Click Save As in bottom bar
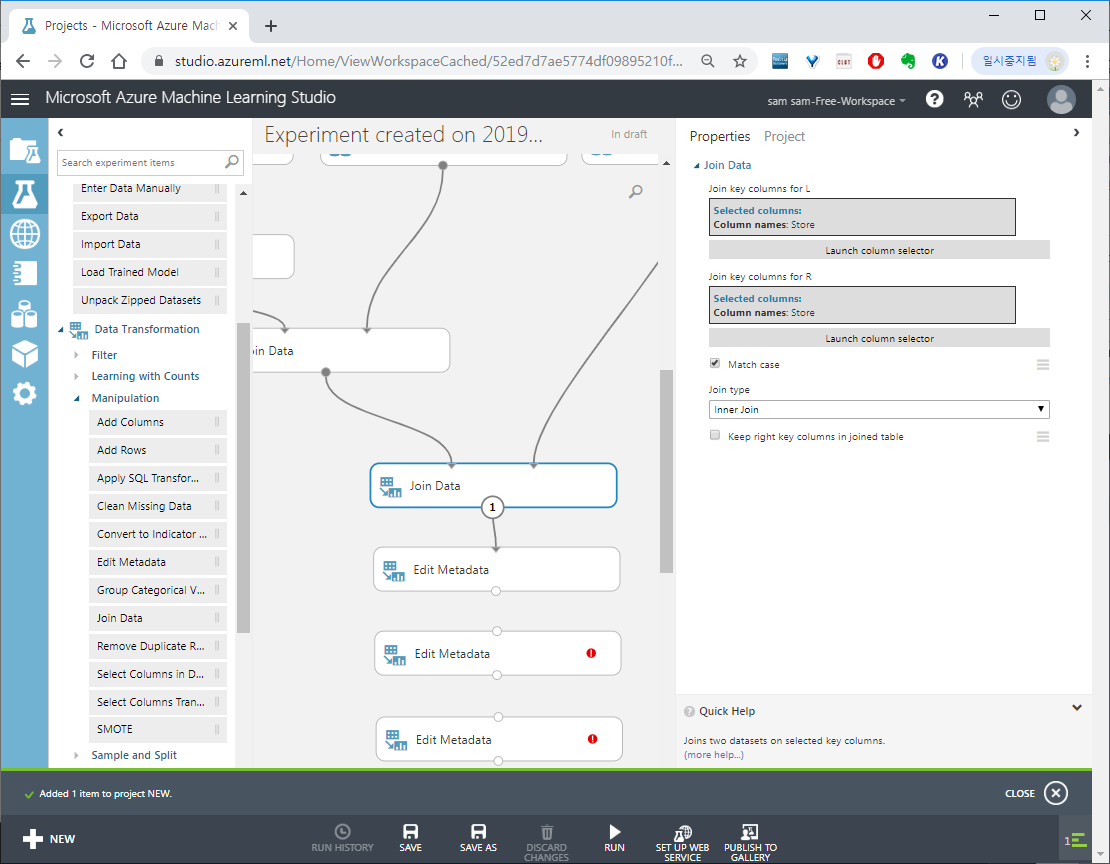Image resolution: width=1110 pixels, height=864 pixels. (479, 839)
